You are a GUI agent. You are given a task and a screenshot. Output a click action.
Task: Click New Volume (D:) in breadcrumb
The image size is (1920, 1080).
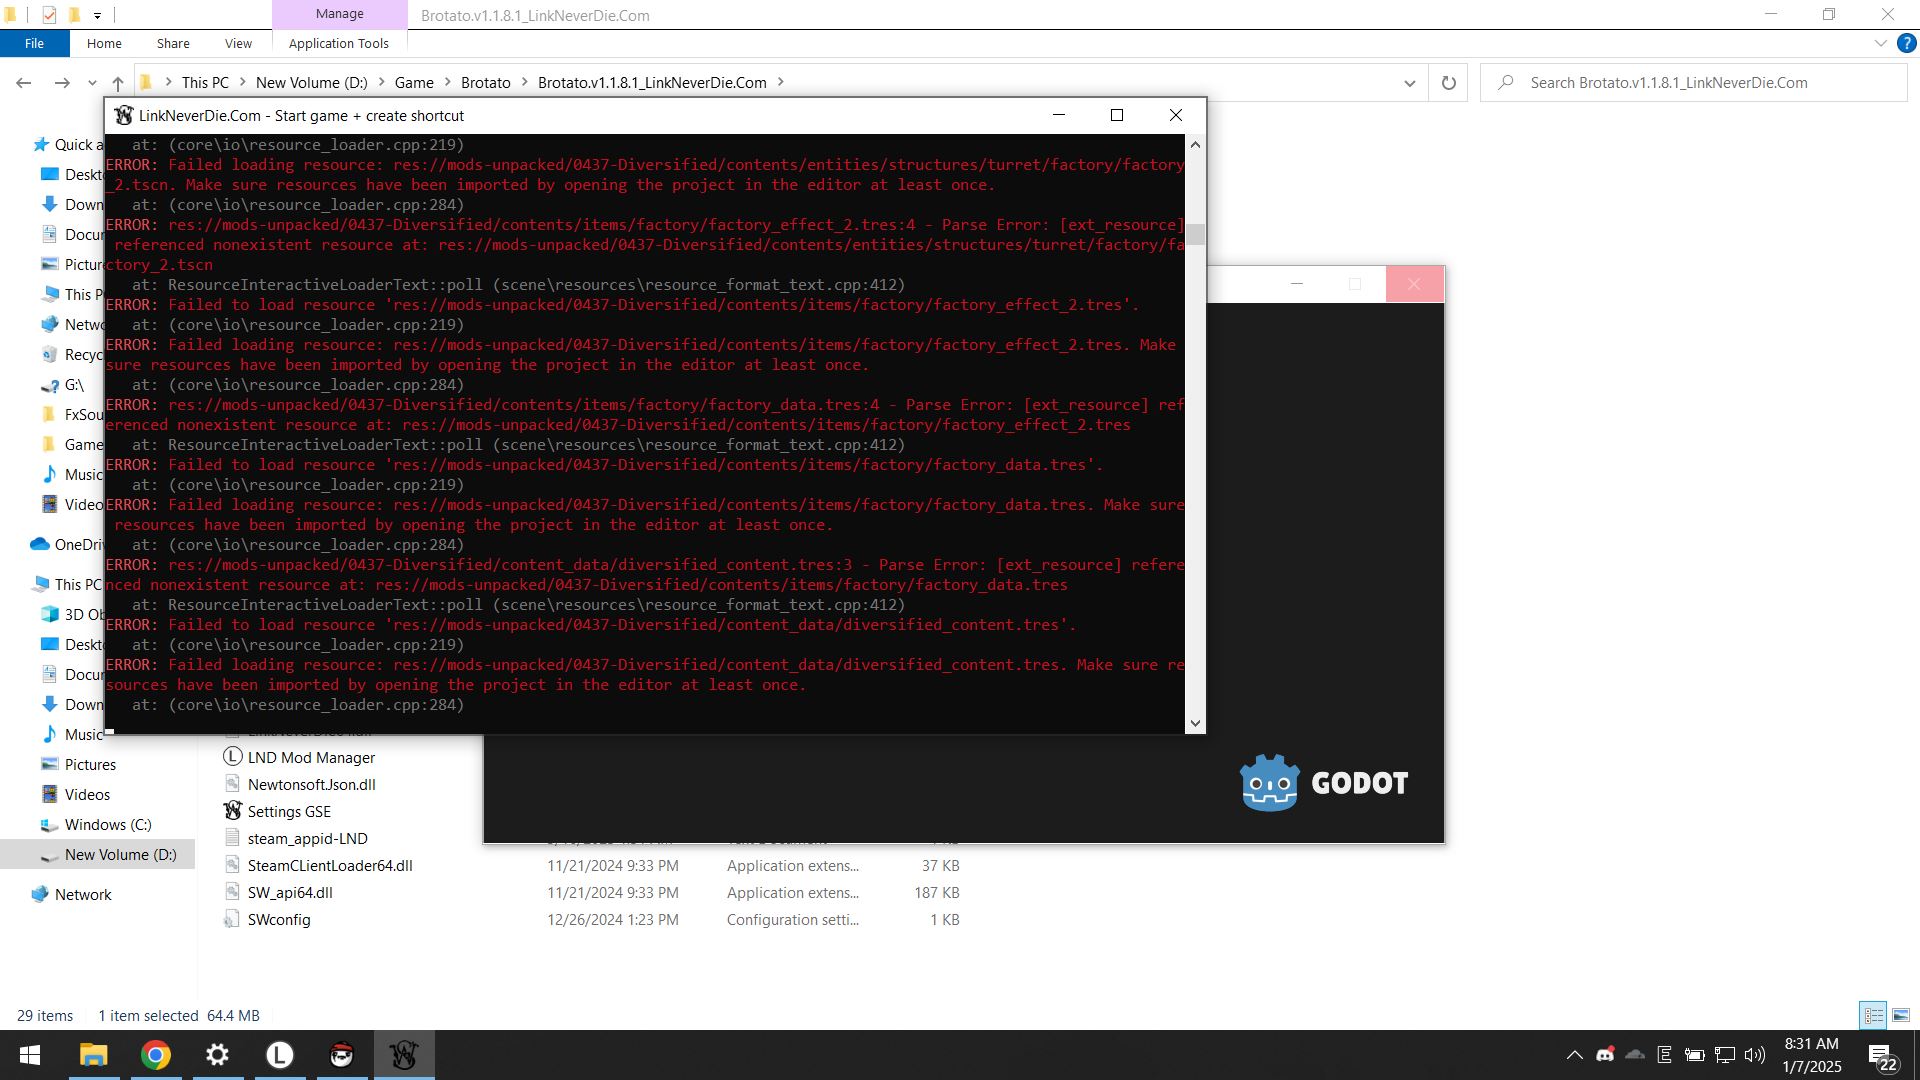click(x=312, y=83)
